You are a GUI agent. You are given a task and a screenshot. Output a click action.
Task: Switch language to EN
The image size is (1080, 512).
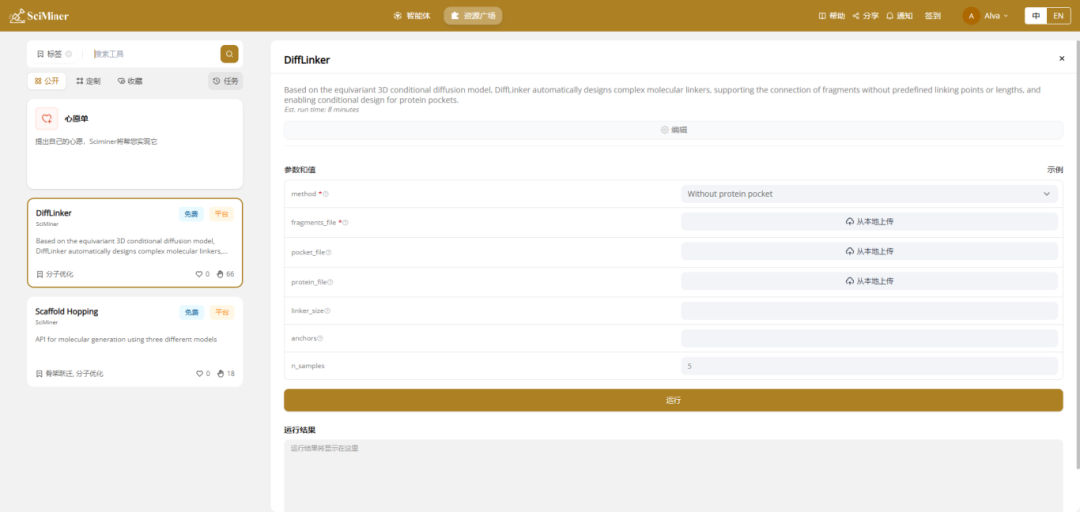pyautogui.click(x=1058, y=16)
